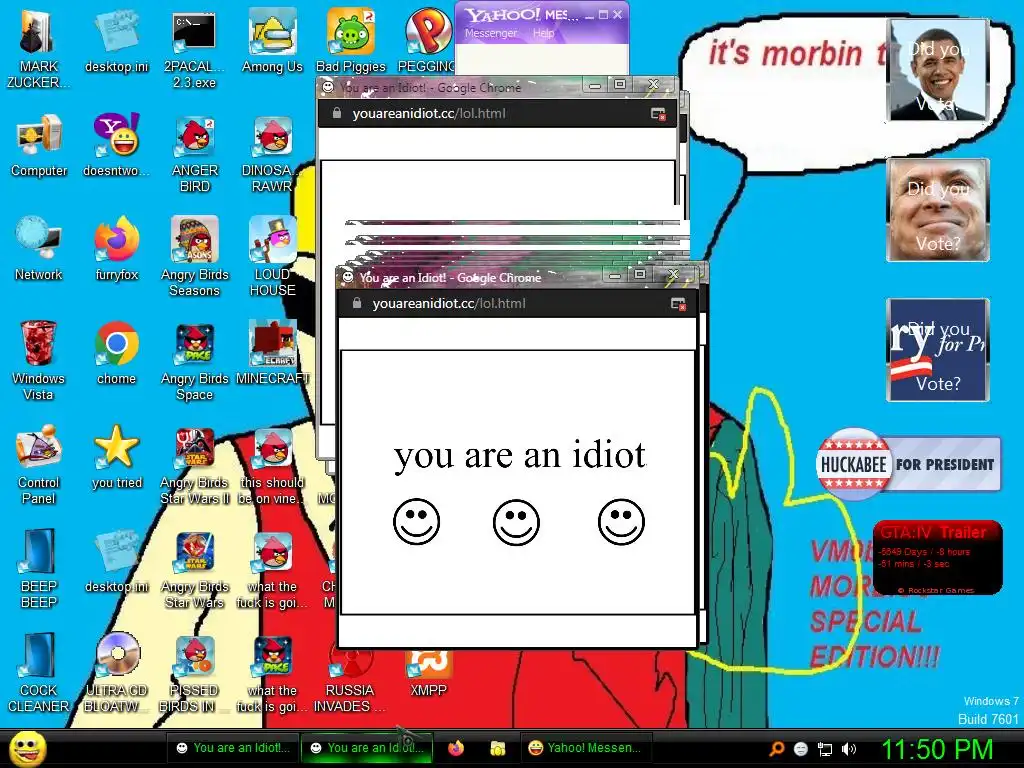The height and width of the screenshot is (768, 1024).
Task: Open Angry Birds Seasons shortcut
Action: click(195, 256)
